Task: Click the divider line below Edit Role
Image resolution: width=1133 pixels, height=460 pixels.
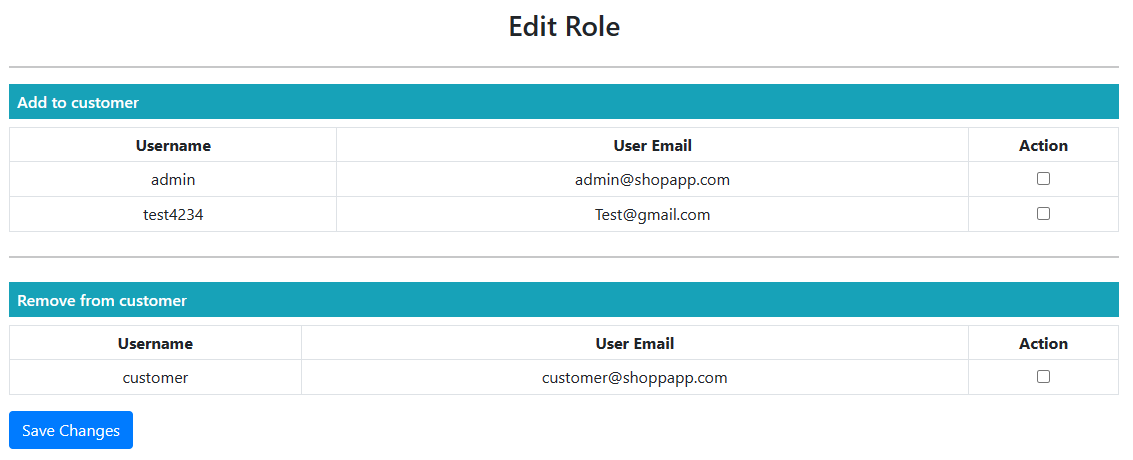Action: [x=564, y=67]
